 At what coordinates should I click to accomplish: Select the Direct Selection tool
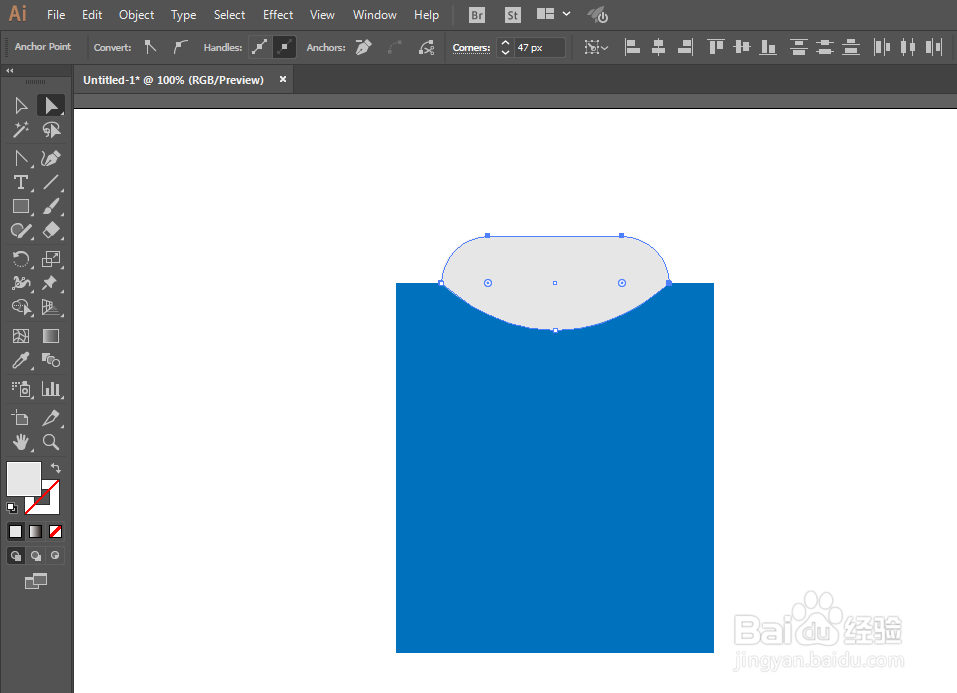coord(50,105)
